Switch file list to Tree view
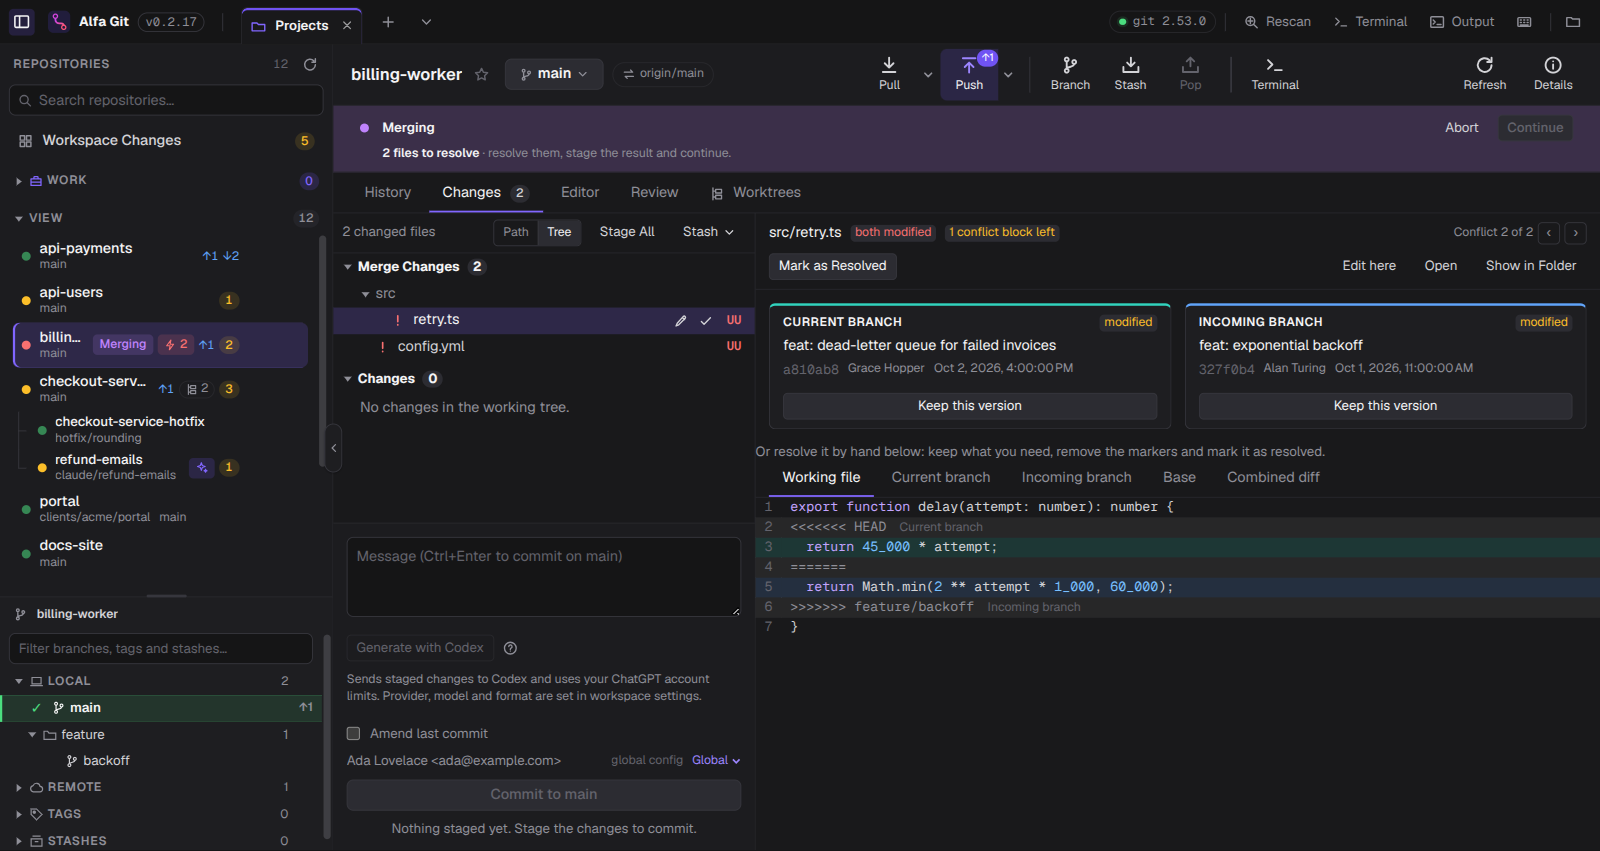 559,232
